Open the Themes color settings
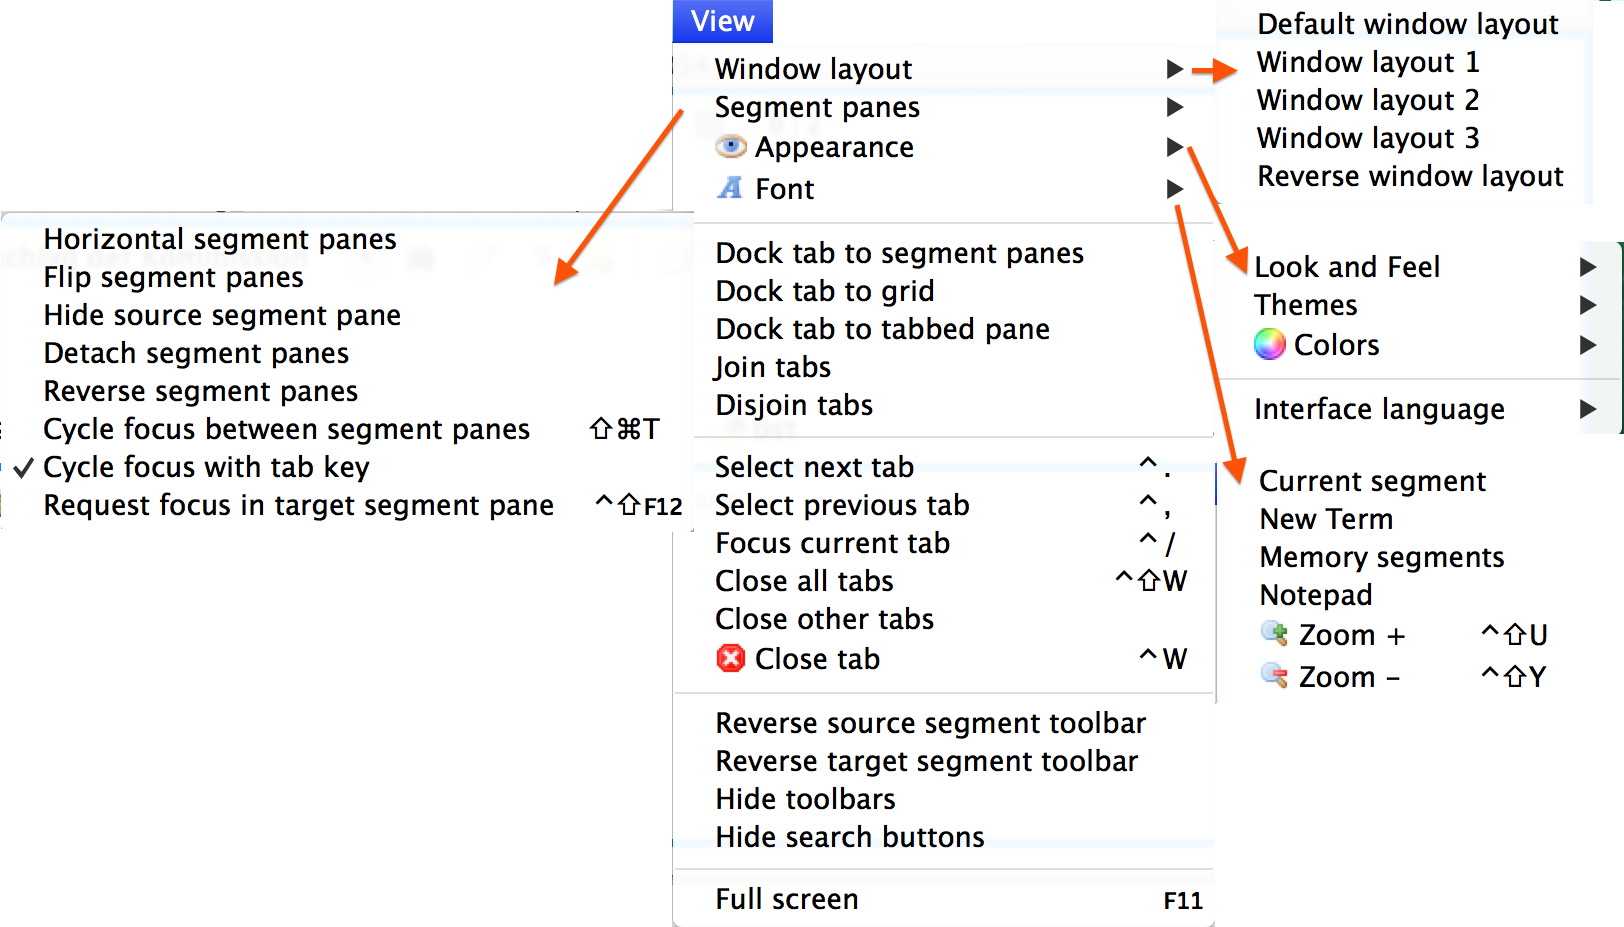Image resolution: width=1624 pixels, height=927 pixels. click(x=1306, y=305)
